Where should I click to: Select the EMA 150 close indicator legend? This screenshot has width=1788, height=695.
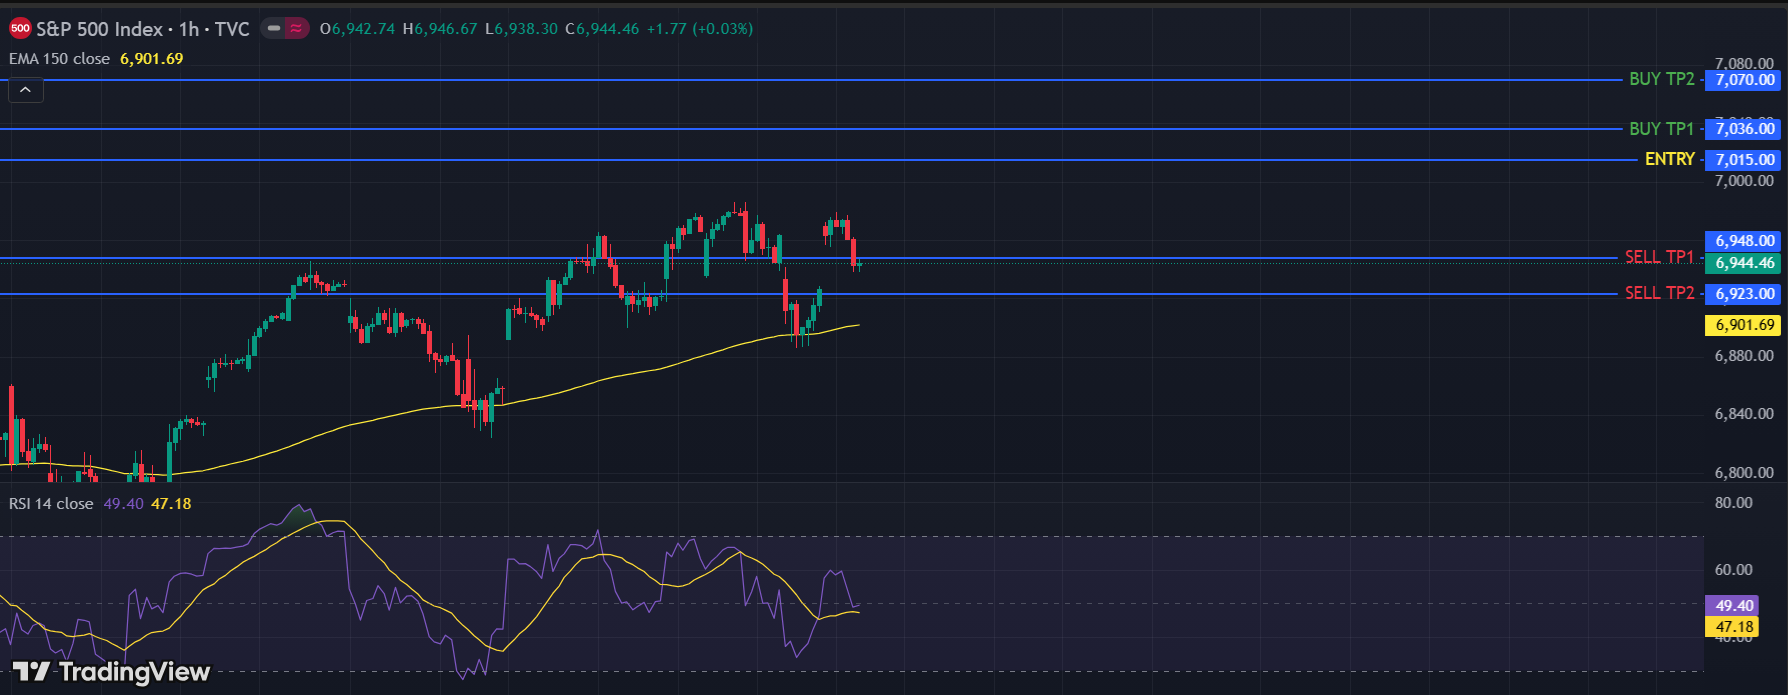59,59
